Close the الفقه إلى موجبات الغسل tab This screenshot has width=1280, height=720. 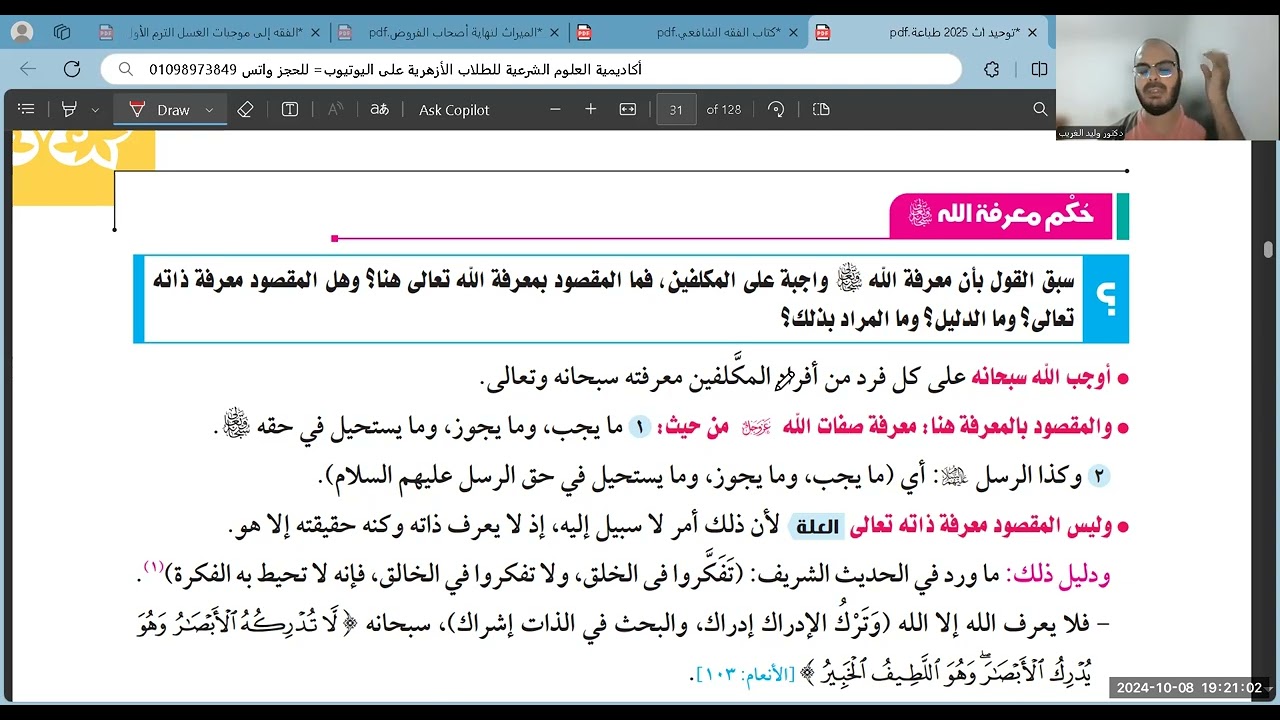click(315, 32)
